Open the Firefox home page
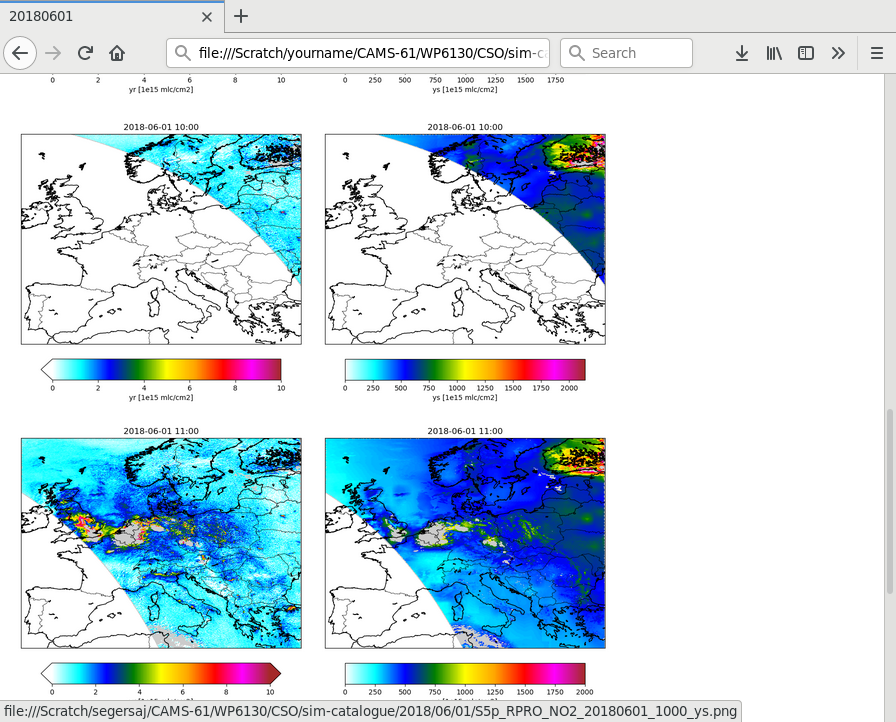 click(117, 53)
